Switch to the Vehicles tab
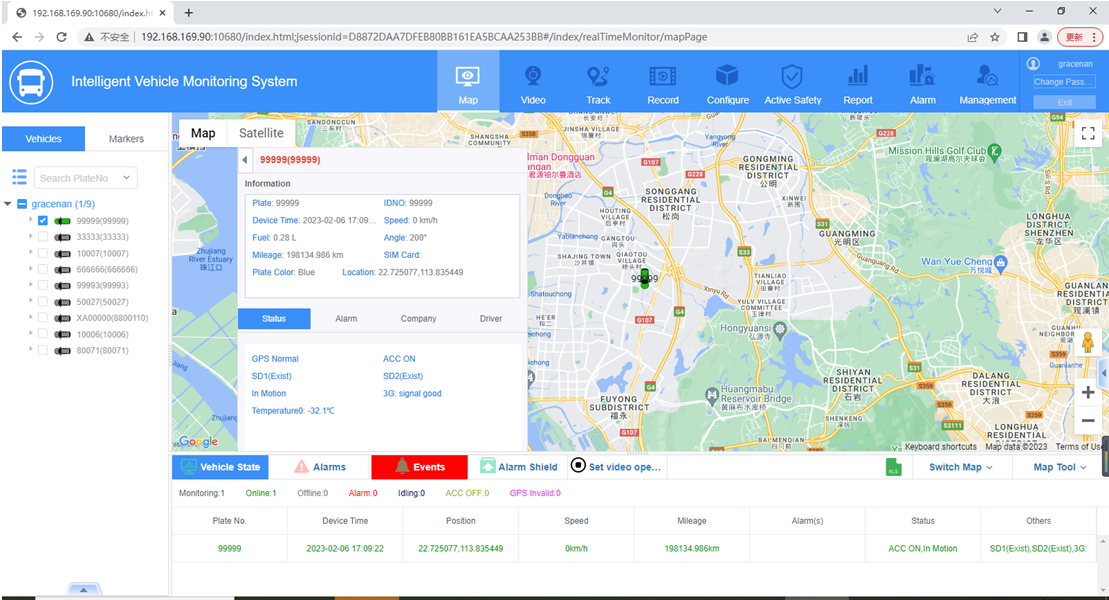Viewport: 1109px width, 600px height. (43, 139)
